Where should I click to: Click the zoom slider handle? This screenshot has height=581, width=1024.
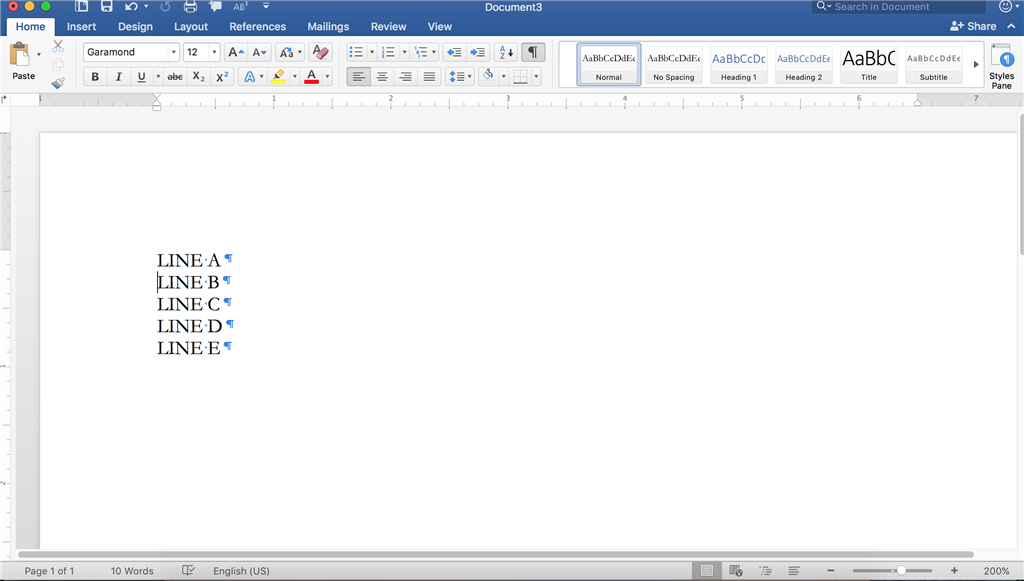tap(901, 571)
